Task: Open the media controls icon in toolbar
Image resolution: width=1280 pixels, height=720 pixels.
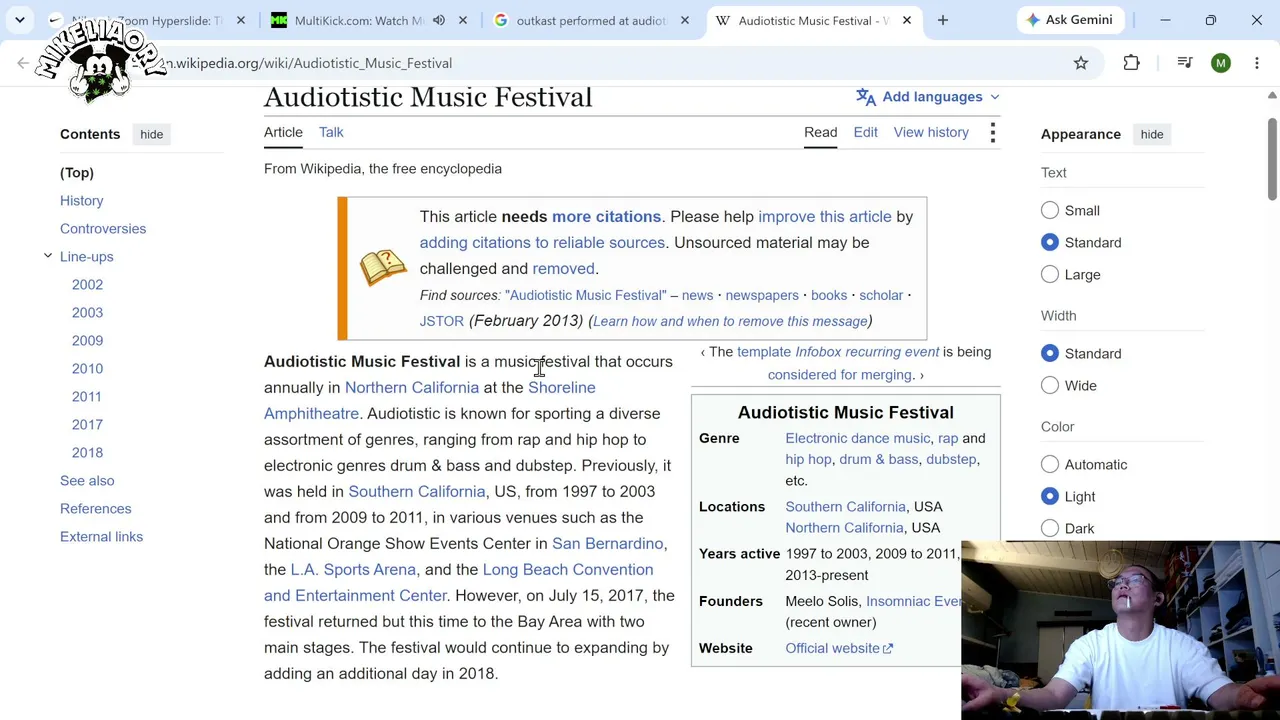Action: point(1185,63)
